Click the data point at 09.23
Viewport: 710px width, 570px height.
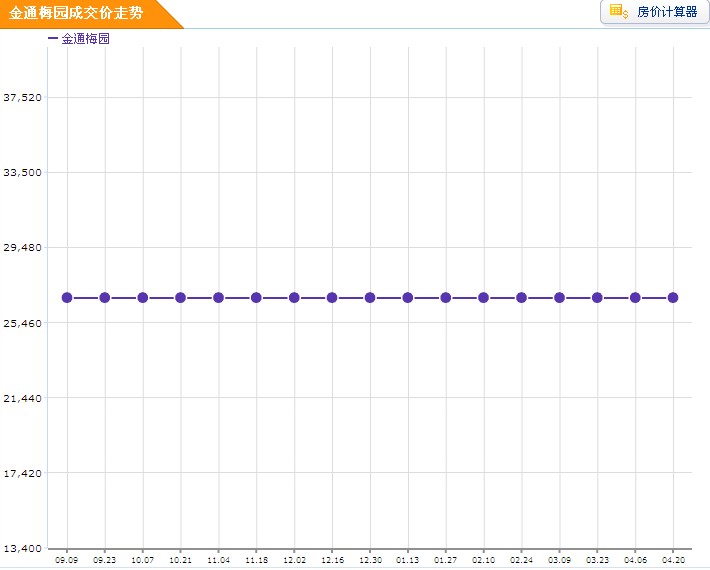pos(105,297)
